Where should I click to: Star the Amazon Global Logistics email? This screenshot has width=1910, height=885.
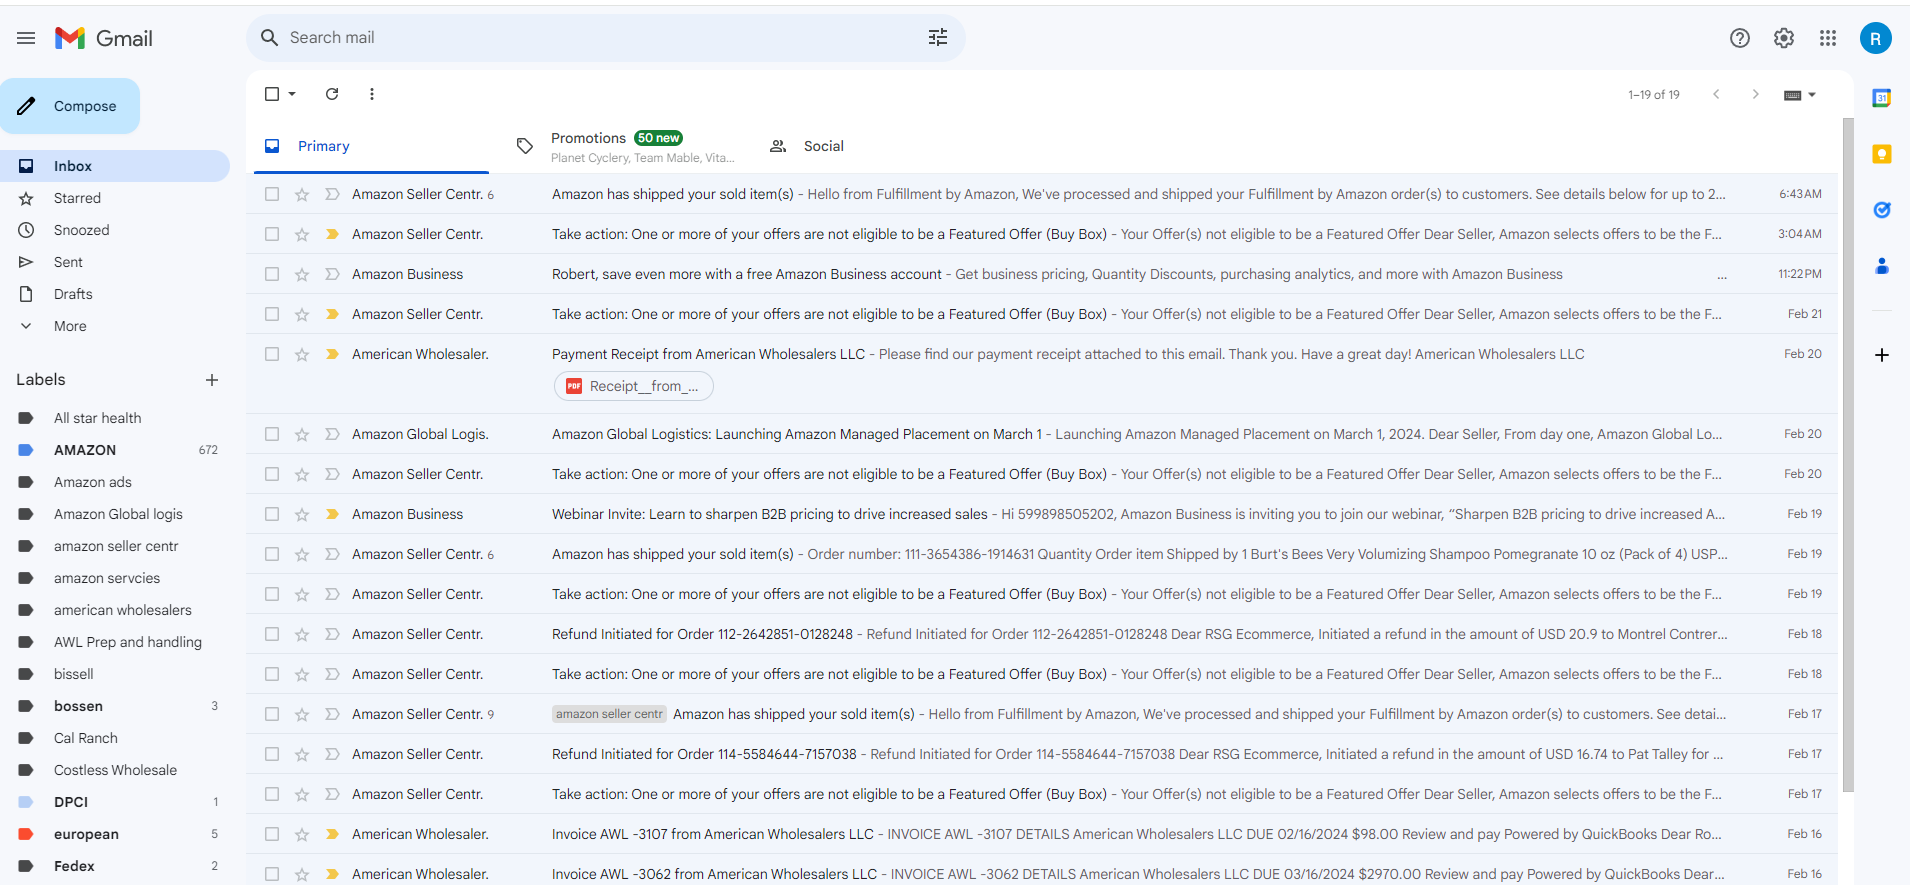[x=302, y=434]
